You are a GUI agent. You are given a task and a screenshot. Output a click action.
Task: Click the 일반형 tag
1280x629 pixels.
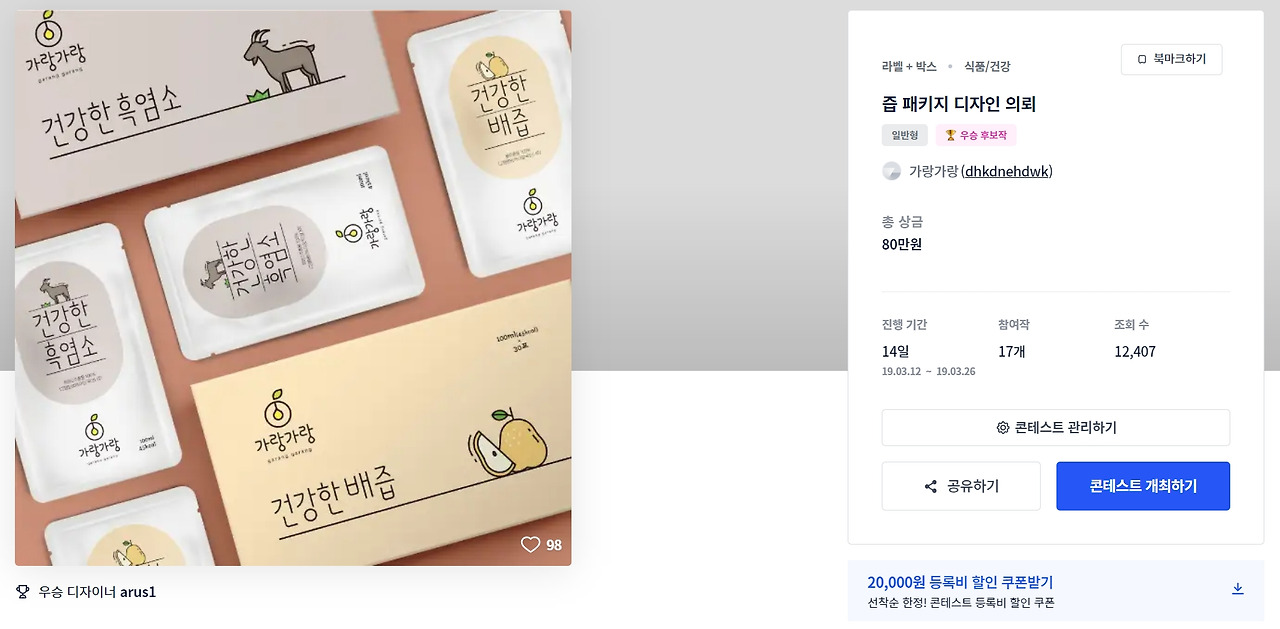(905, 135)
